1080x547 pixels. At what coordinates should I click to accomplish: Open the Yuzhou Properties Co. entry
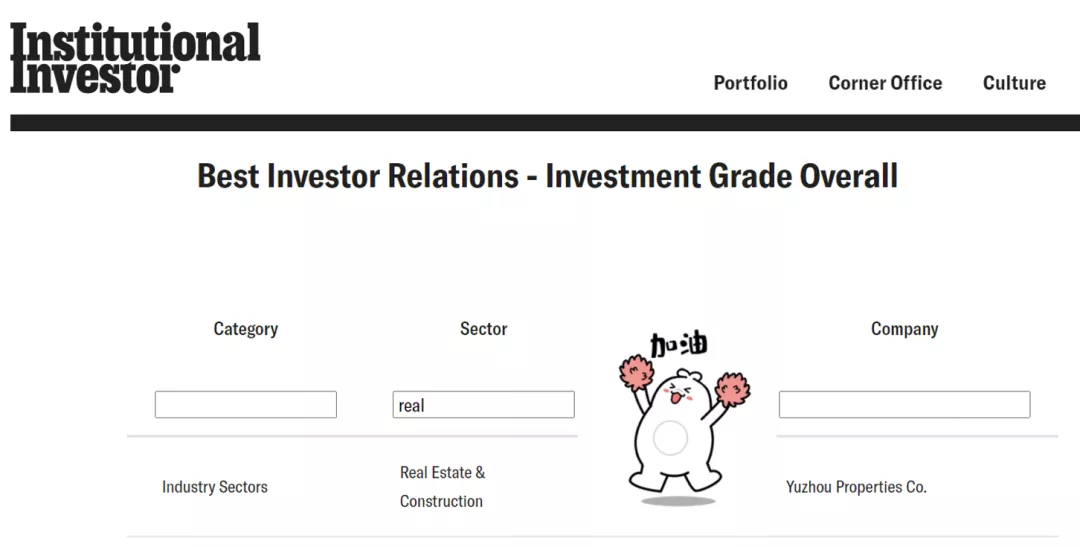(x=856, y=487)
